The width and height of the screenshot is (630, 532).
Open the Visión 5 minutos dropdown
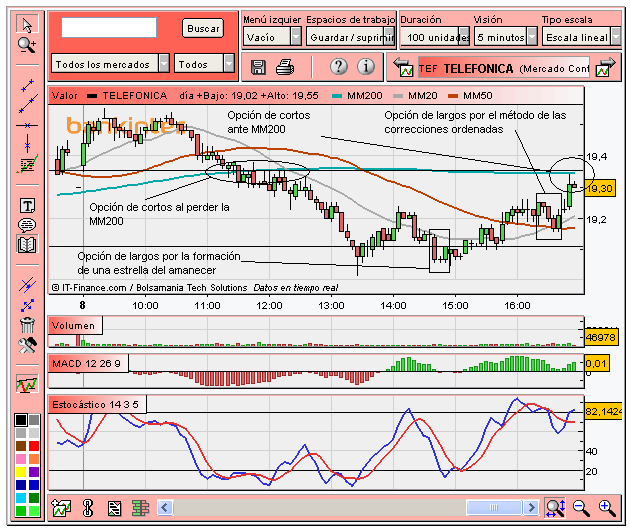point(505,37)
